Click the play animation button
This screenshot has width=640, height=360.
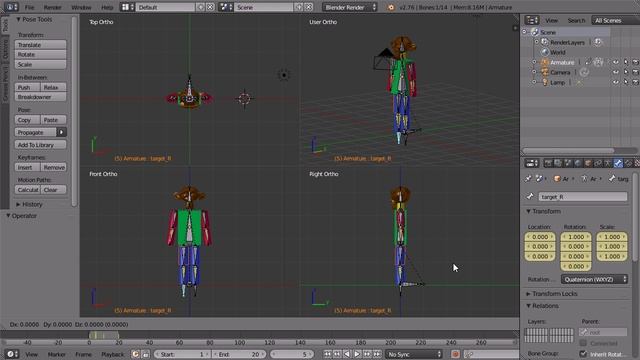tap(357, 354)
